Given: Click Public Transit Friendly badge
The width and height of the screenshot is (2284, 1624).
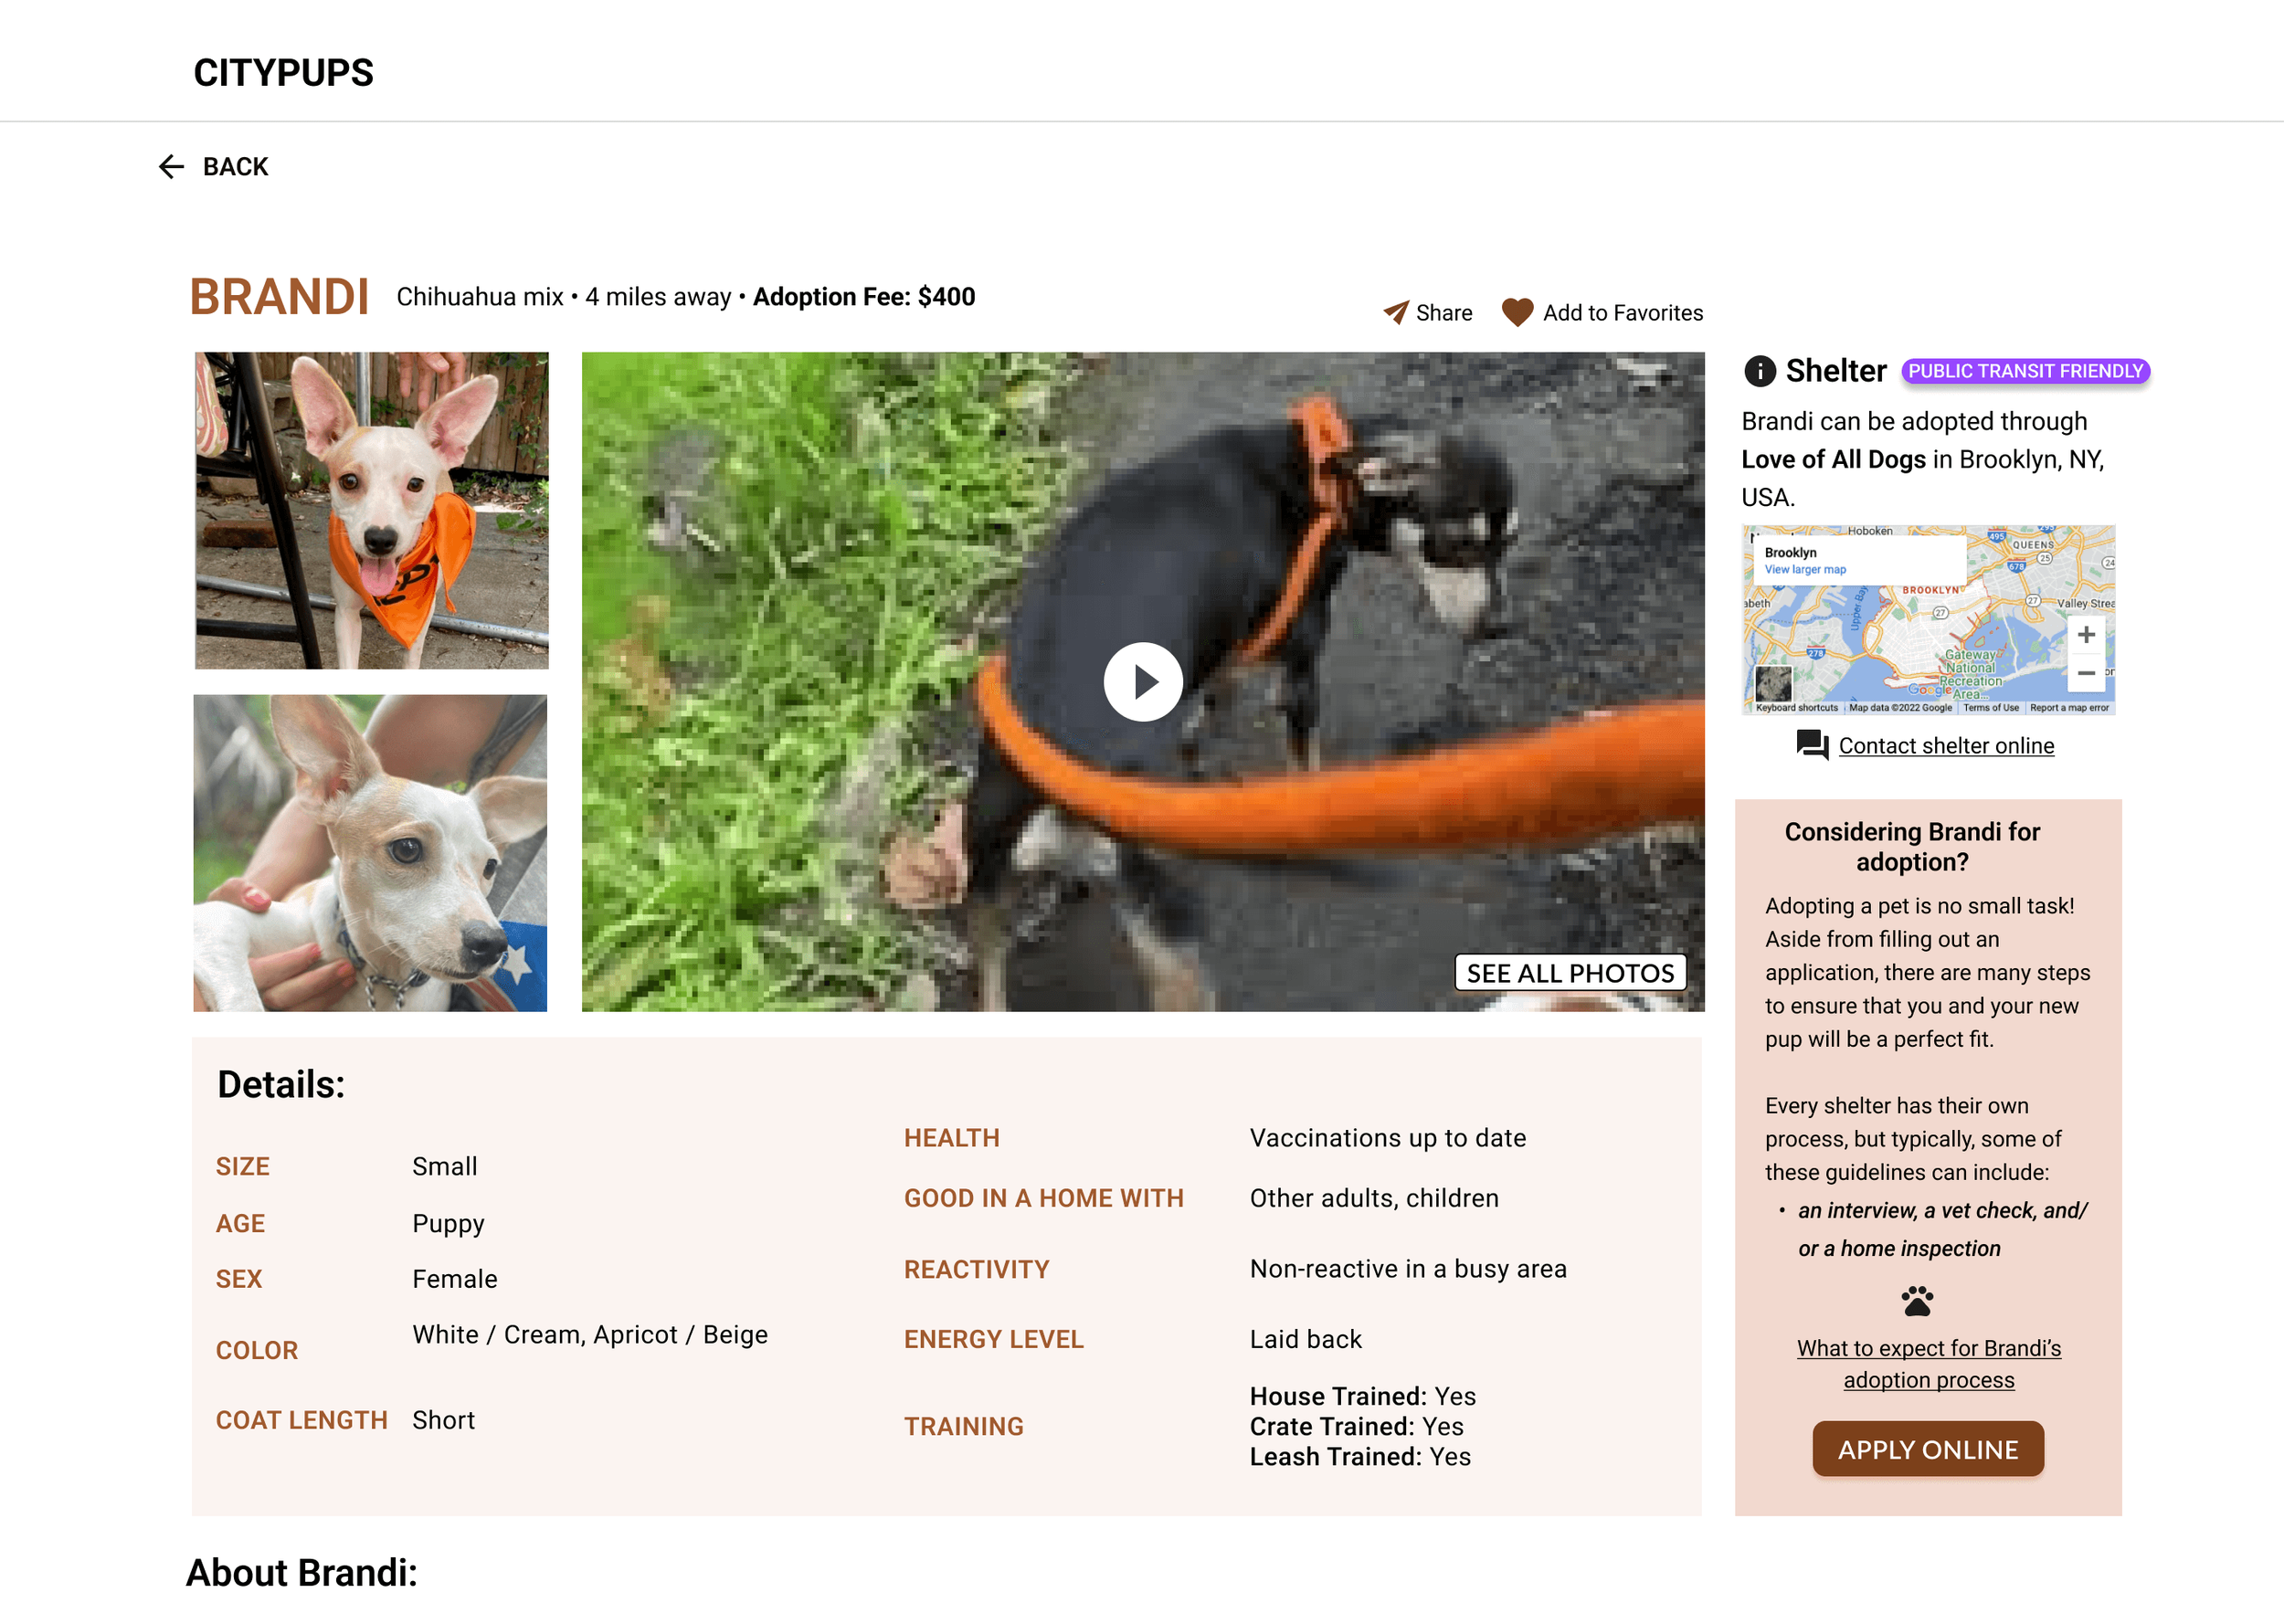Looking at the screenshot, I should pos(2025,371).
